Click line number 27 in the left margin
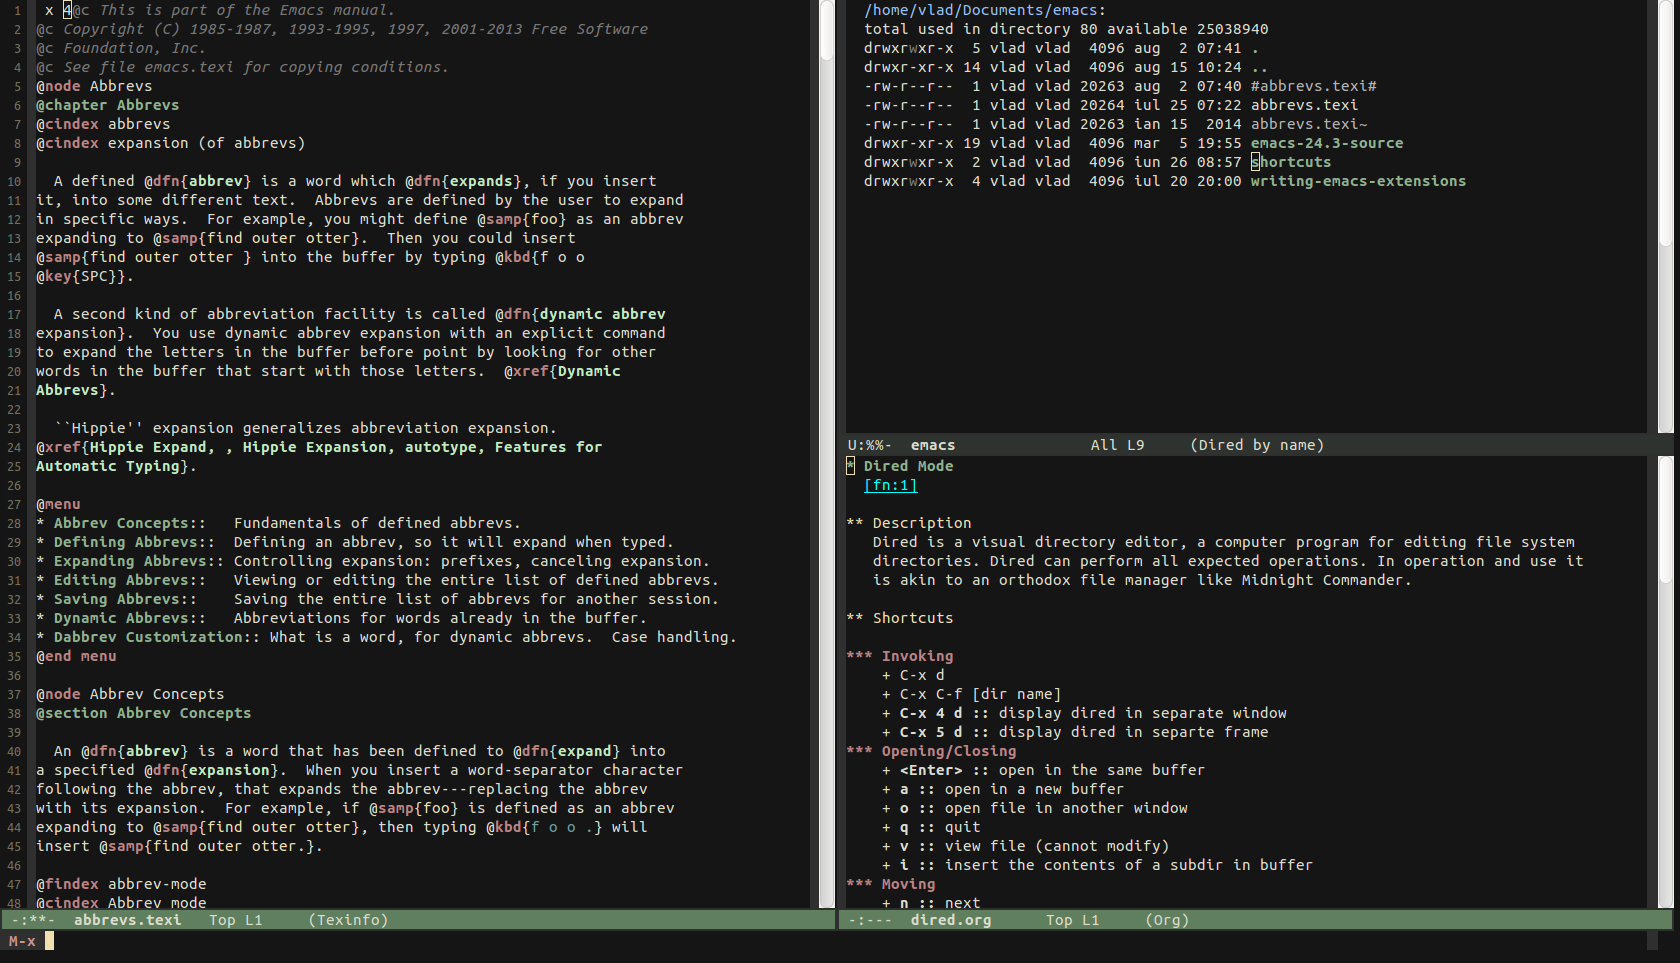1680x963 pixels. (14, 504)
